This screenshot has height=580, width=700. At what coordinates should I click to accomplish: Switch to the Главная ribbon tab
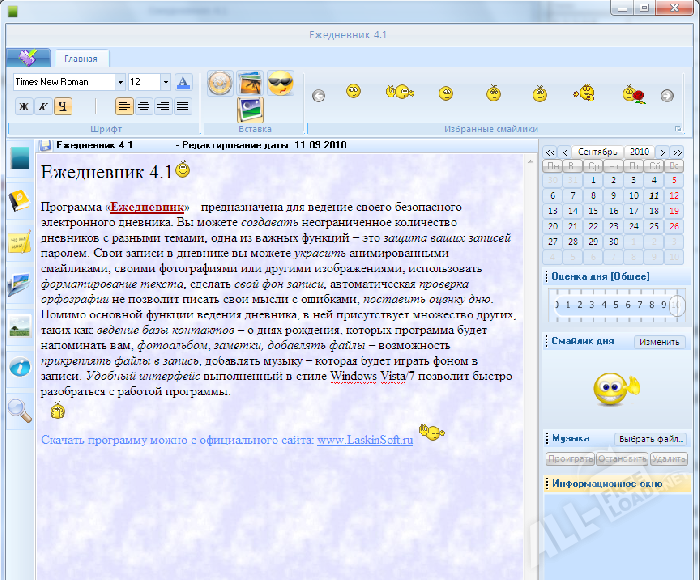tap(80, 59)
